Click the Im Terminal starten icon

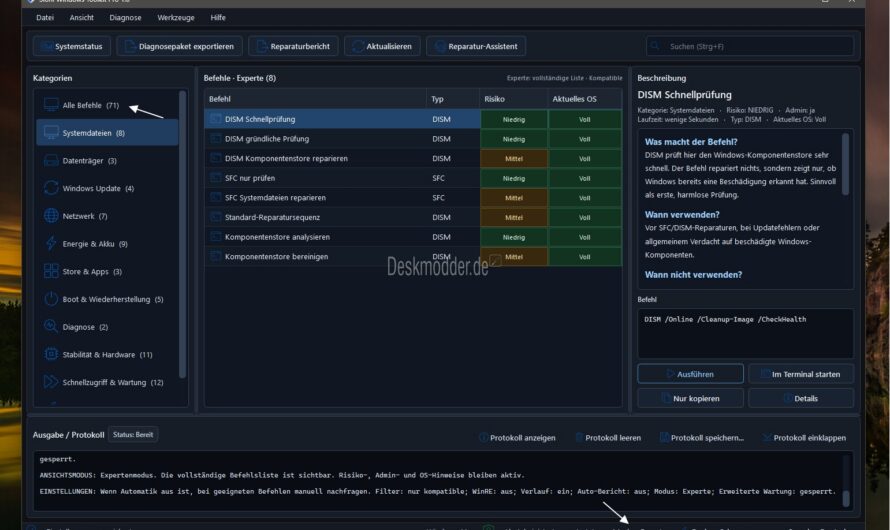pos(765,374)
